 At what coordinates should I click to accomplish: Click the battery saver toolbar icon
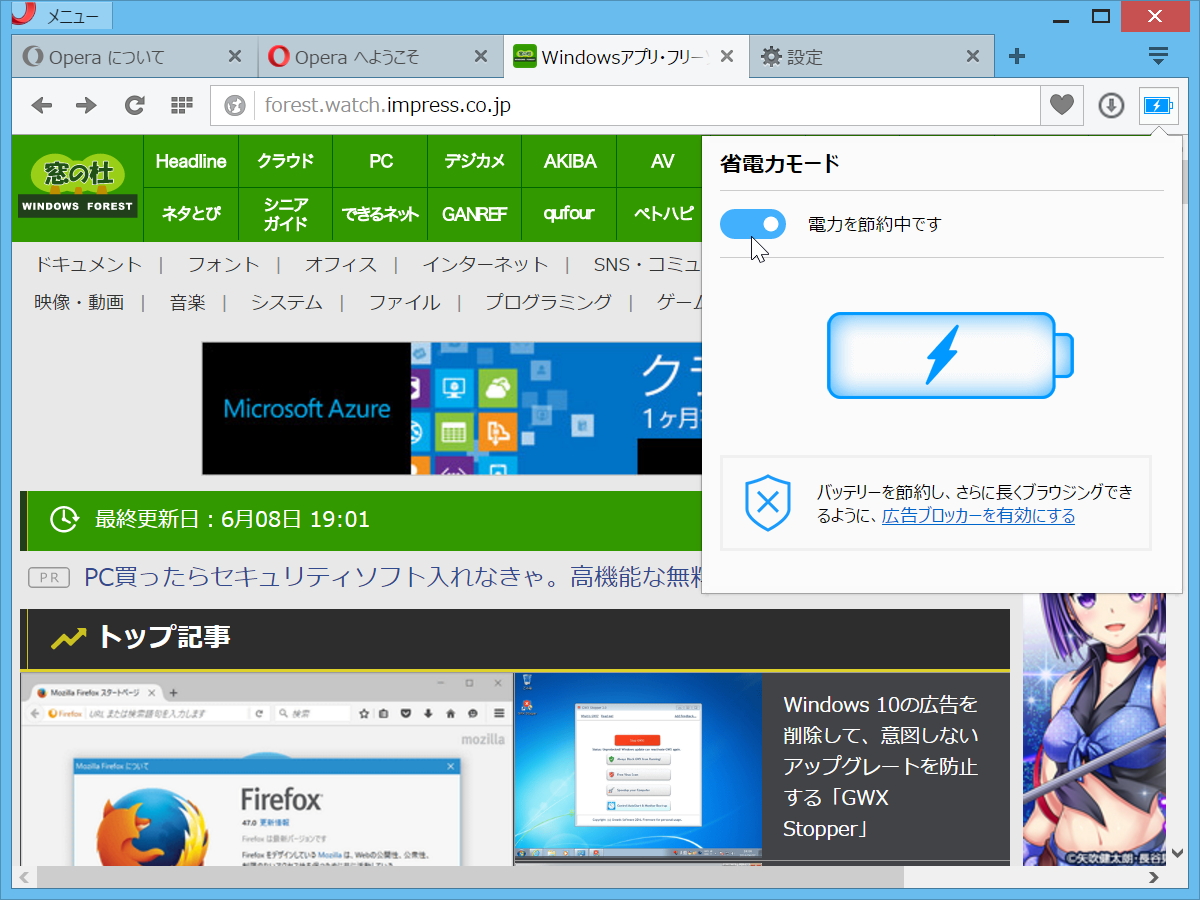click(1158, 105)
